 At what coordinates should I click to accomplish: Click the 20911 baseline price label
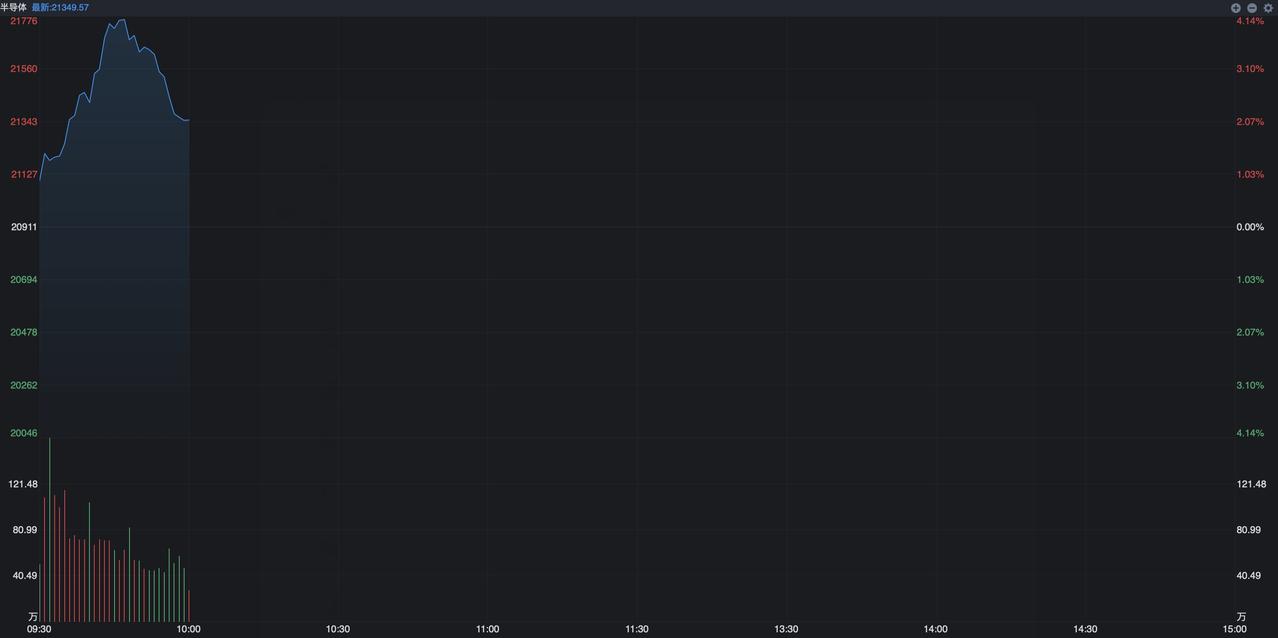(24, 227)
